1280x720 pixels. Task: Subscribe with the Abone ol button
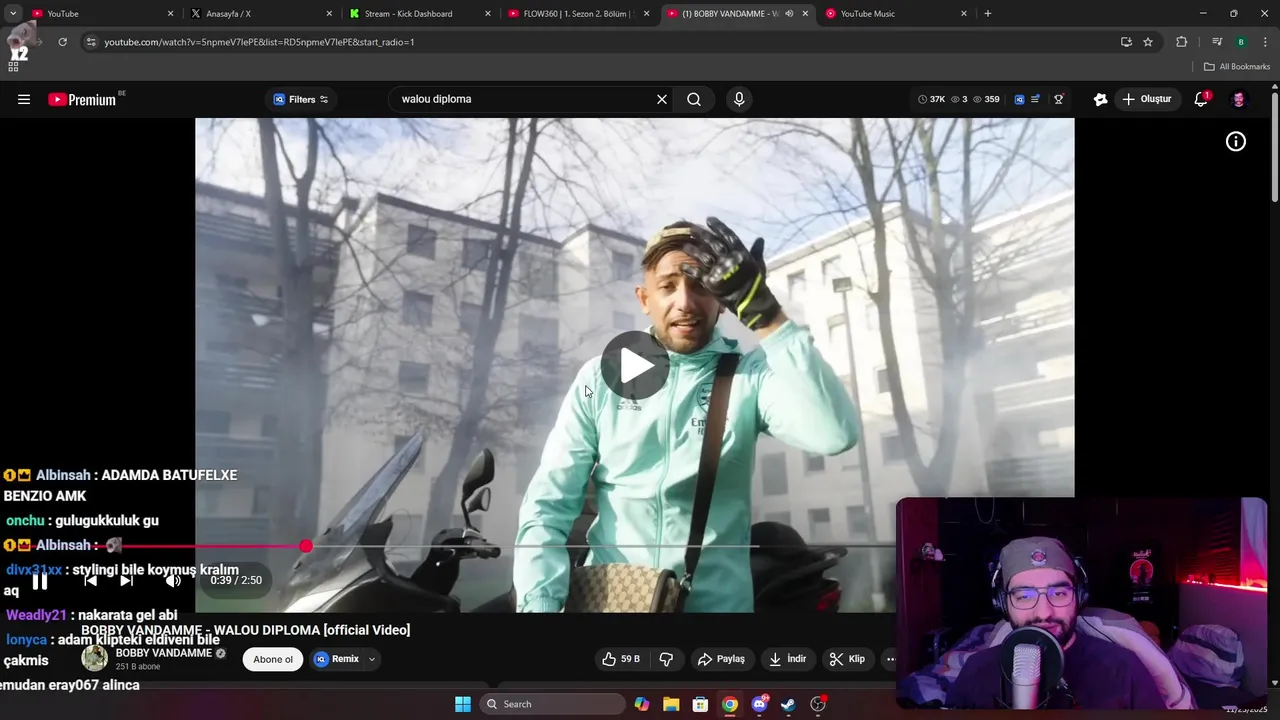pos(273,659)
